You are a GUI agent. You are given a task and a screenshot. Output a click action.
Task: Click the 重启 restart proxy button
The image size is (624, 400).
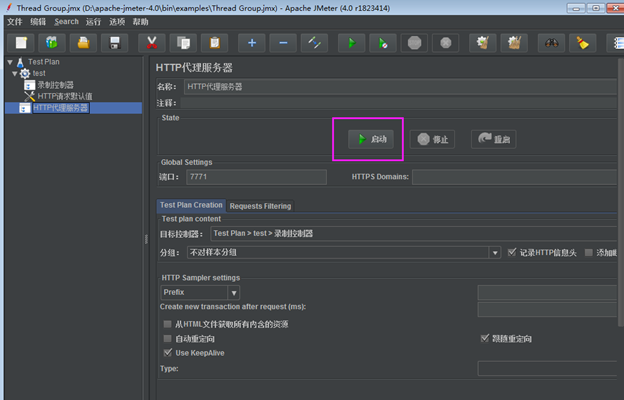(x=493, y=139)
